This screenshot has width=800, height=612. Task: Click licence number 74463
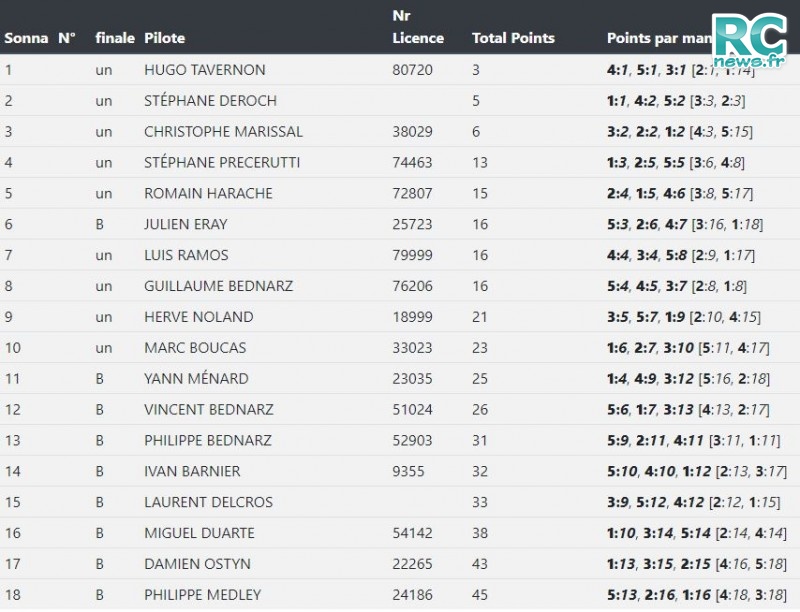(x=412, y=163)
